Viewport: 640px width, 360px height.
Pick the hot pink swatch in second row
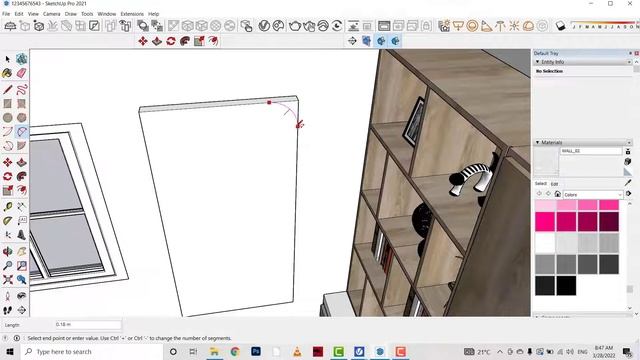545,222
